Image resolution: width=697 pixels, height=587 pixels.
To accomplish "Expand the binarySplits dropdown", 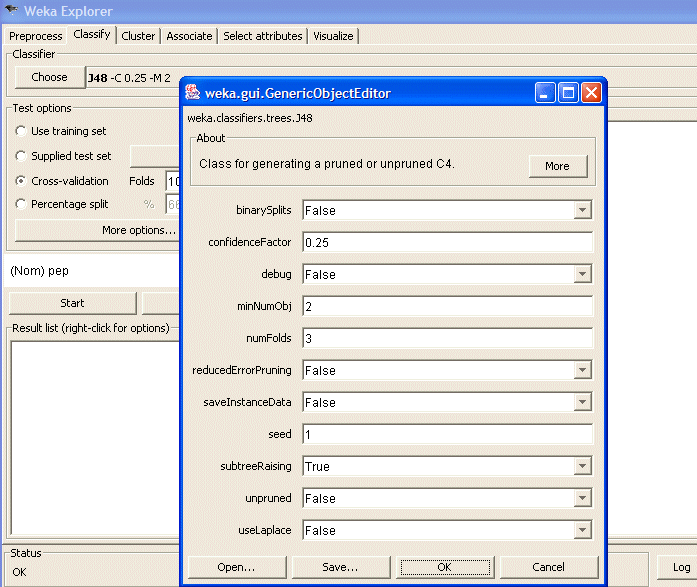I will tap(582, 210).
